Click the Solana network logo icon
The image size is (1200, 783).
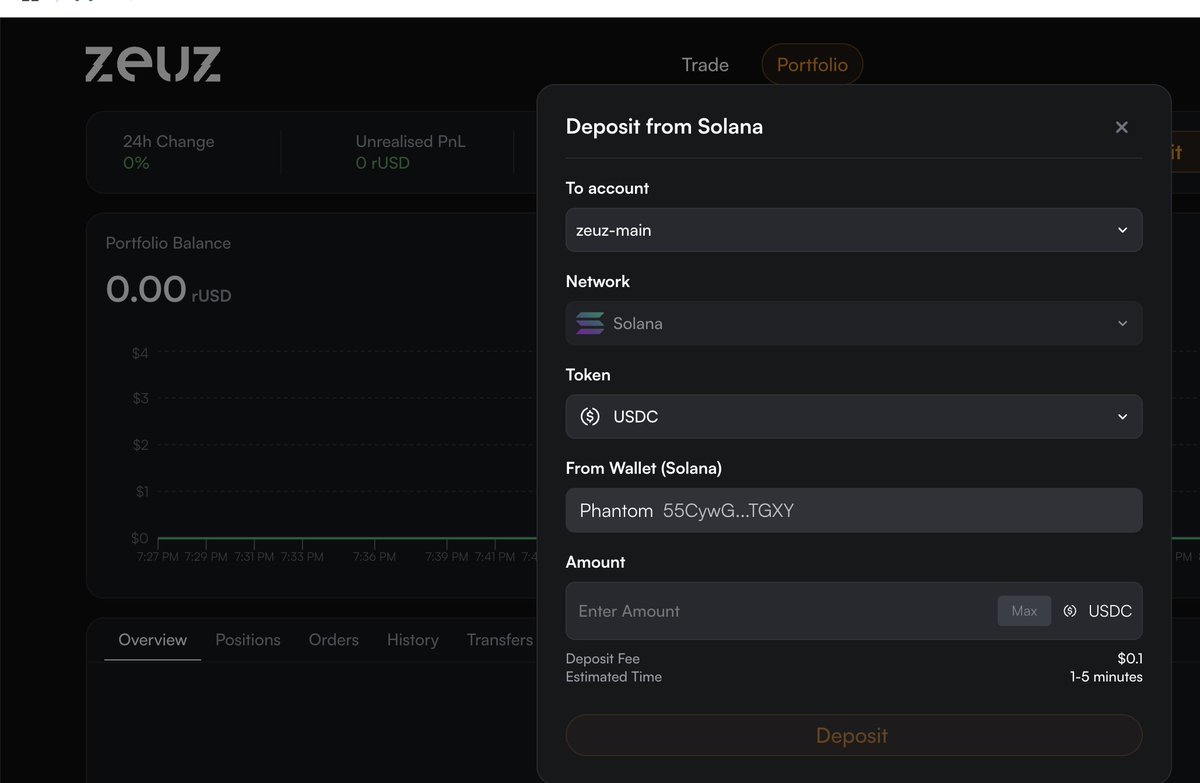click(590, 323)
